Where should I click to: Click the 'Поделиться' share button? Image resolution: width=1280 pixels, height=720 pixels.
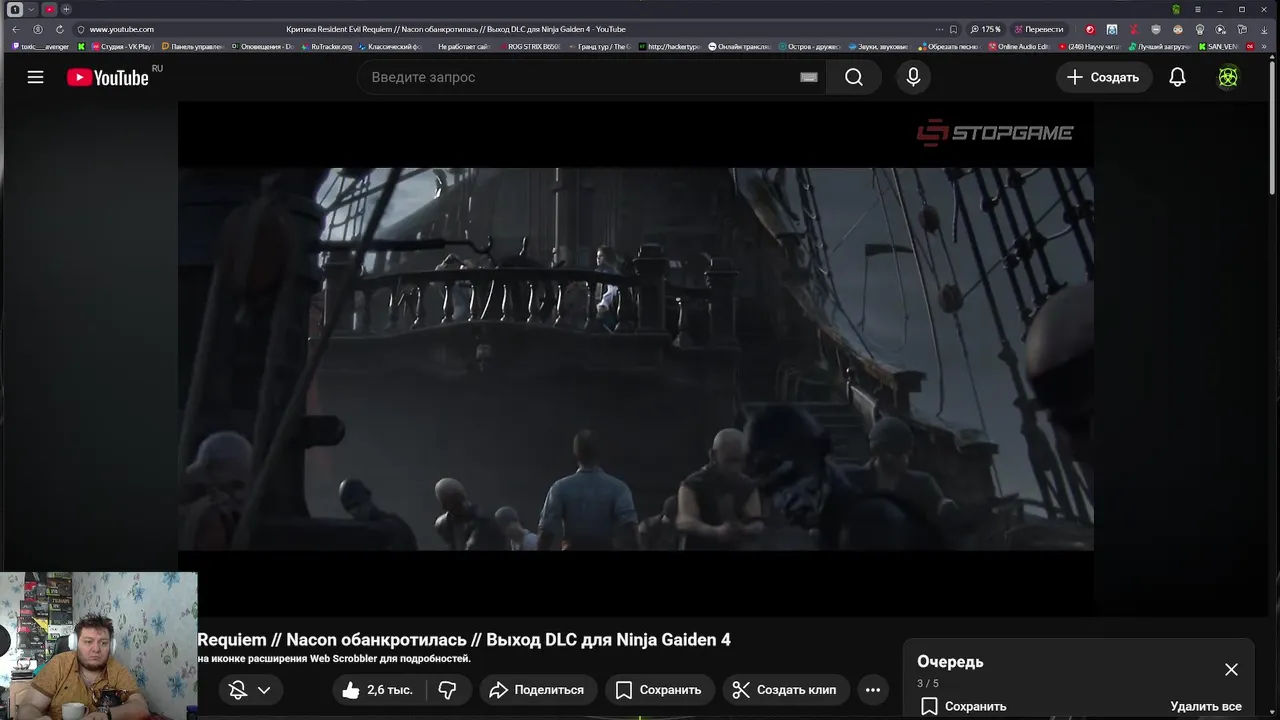537,690
